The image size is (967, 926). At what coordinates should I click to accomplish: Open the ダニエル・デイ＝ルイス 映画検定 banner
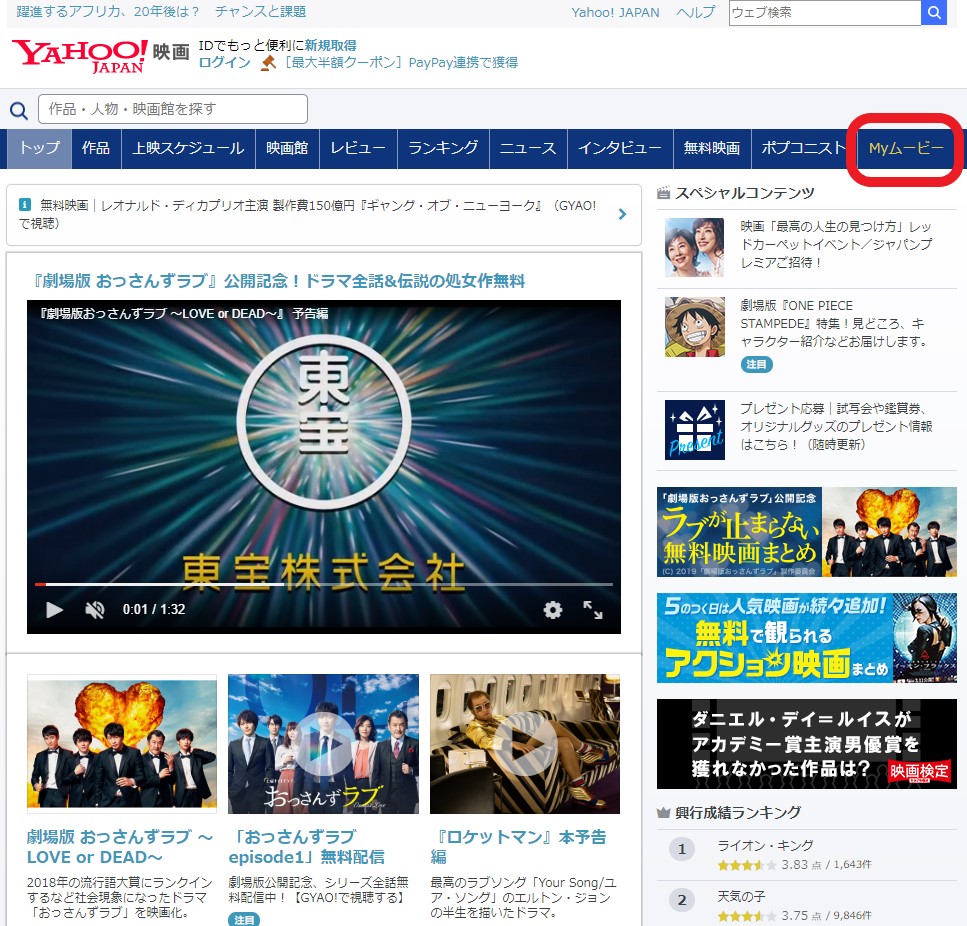(807, 744)
